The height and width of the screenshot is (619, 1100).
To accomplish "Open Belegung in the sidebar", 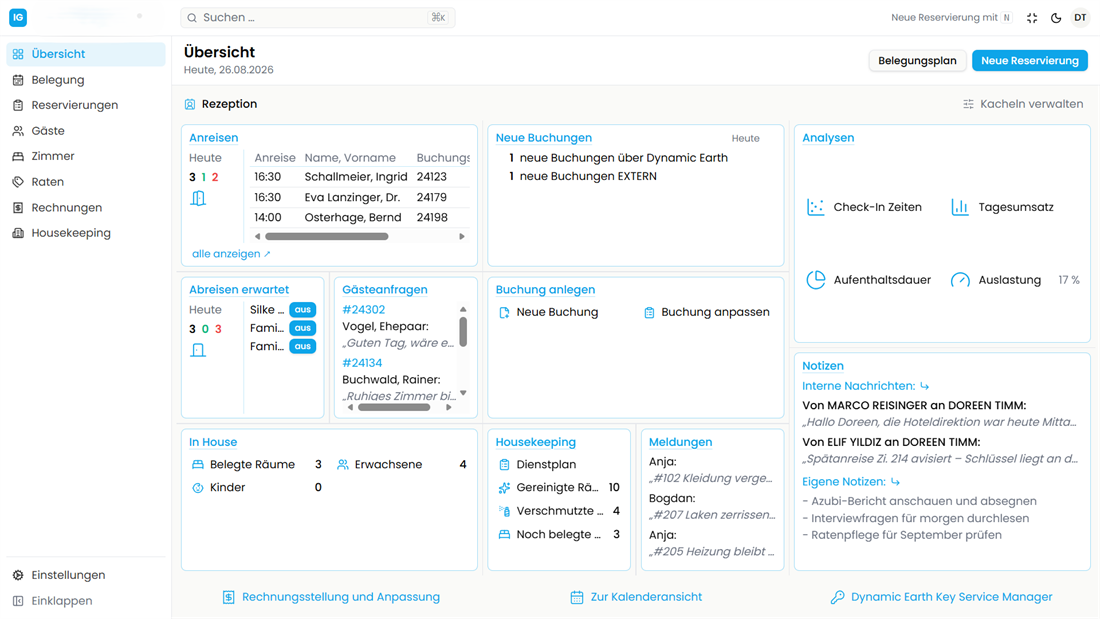I will [x=86, y=80].
